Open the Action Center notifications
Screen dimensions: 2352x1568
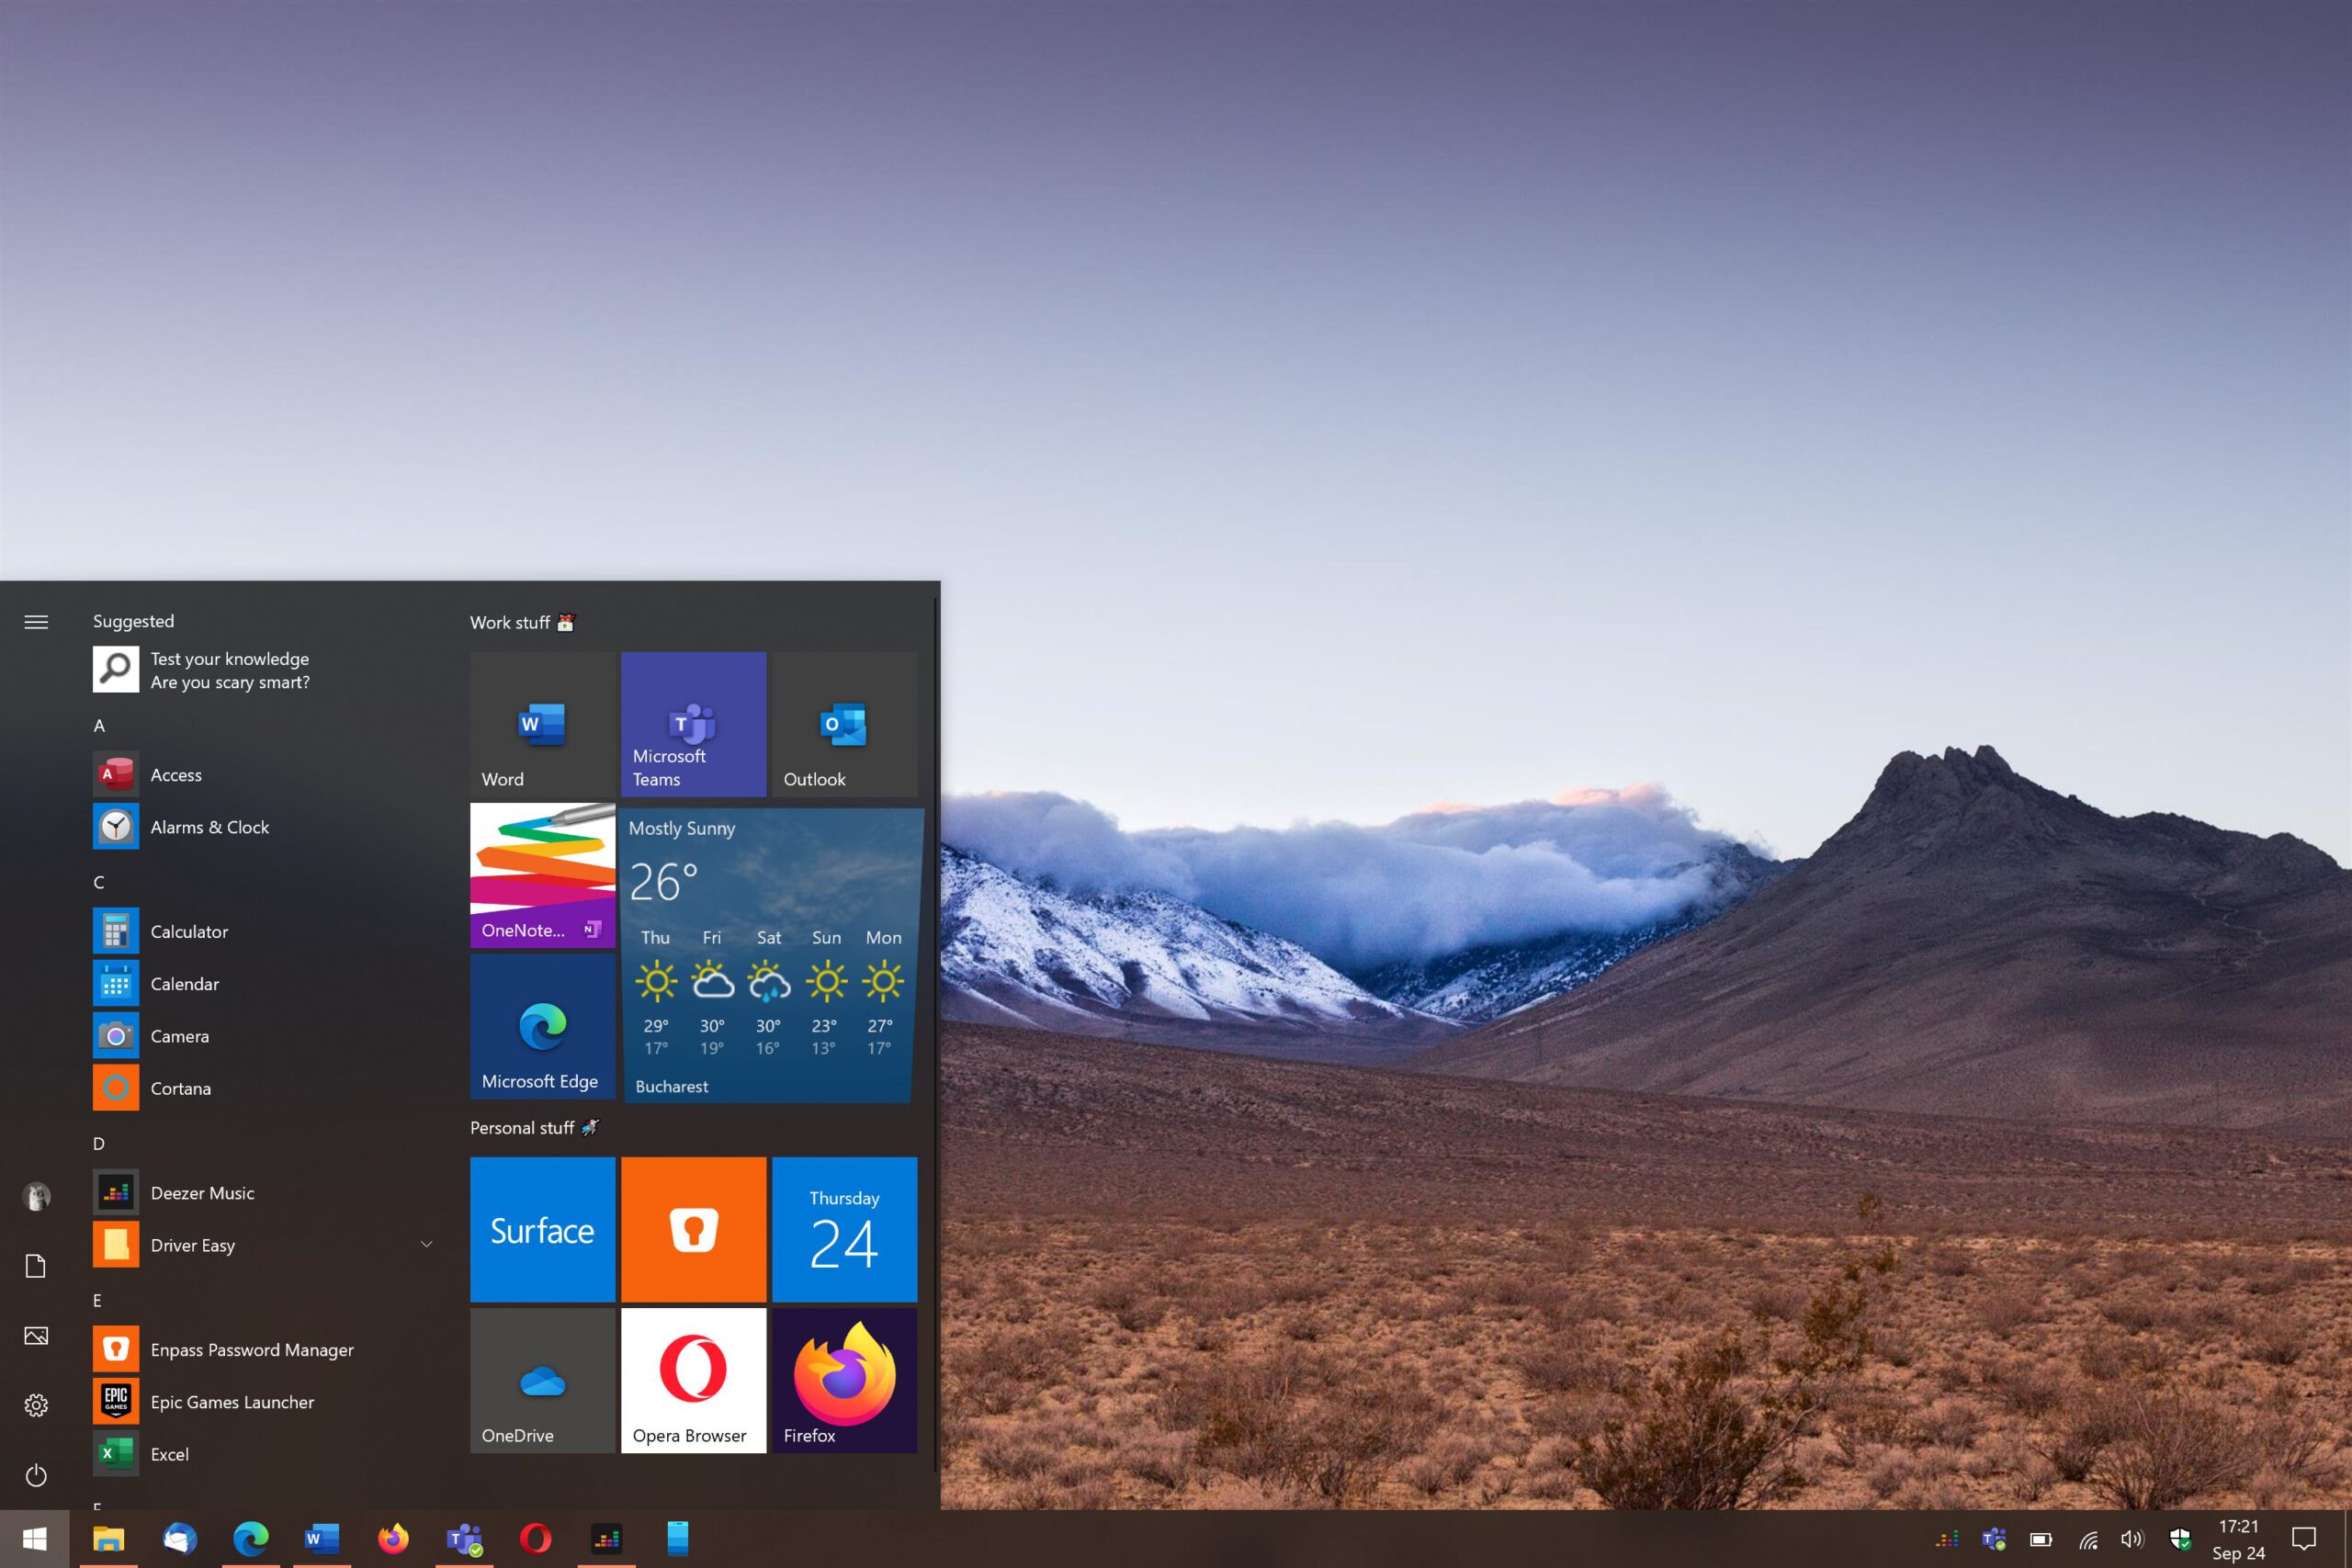pos(2304,1539)
